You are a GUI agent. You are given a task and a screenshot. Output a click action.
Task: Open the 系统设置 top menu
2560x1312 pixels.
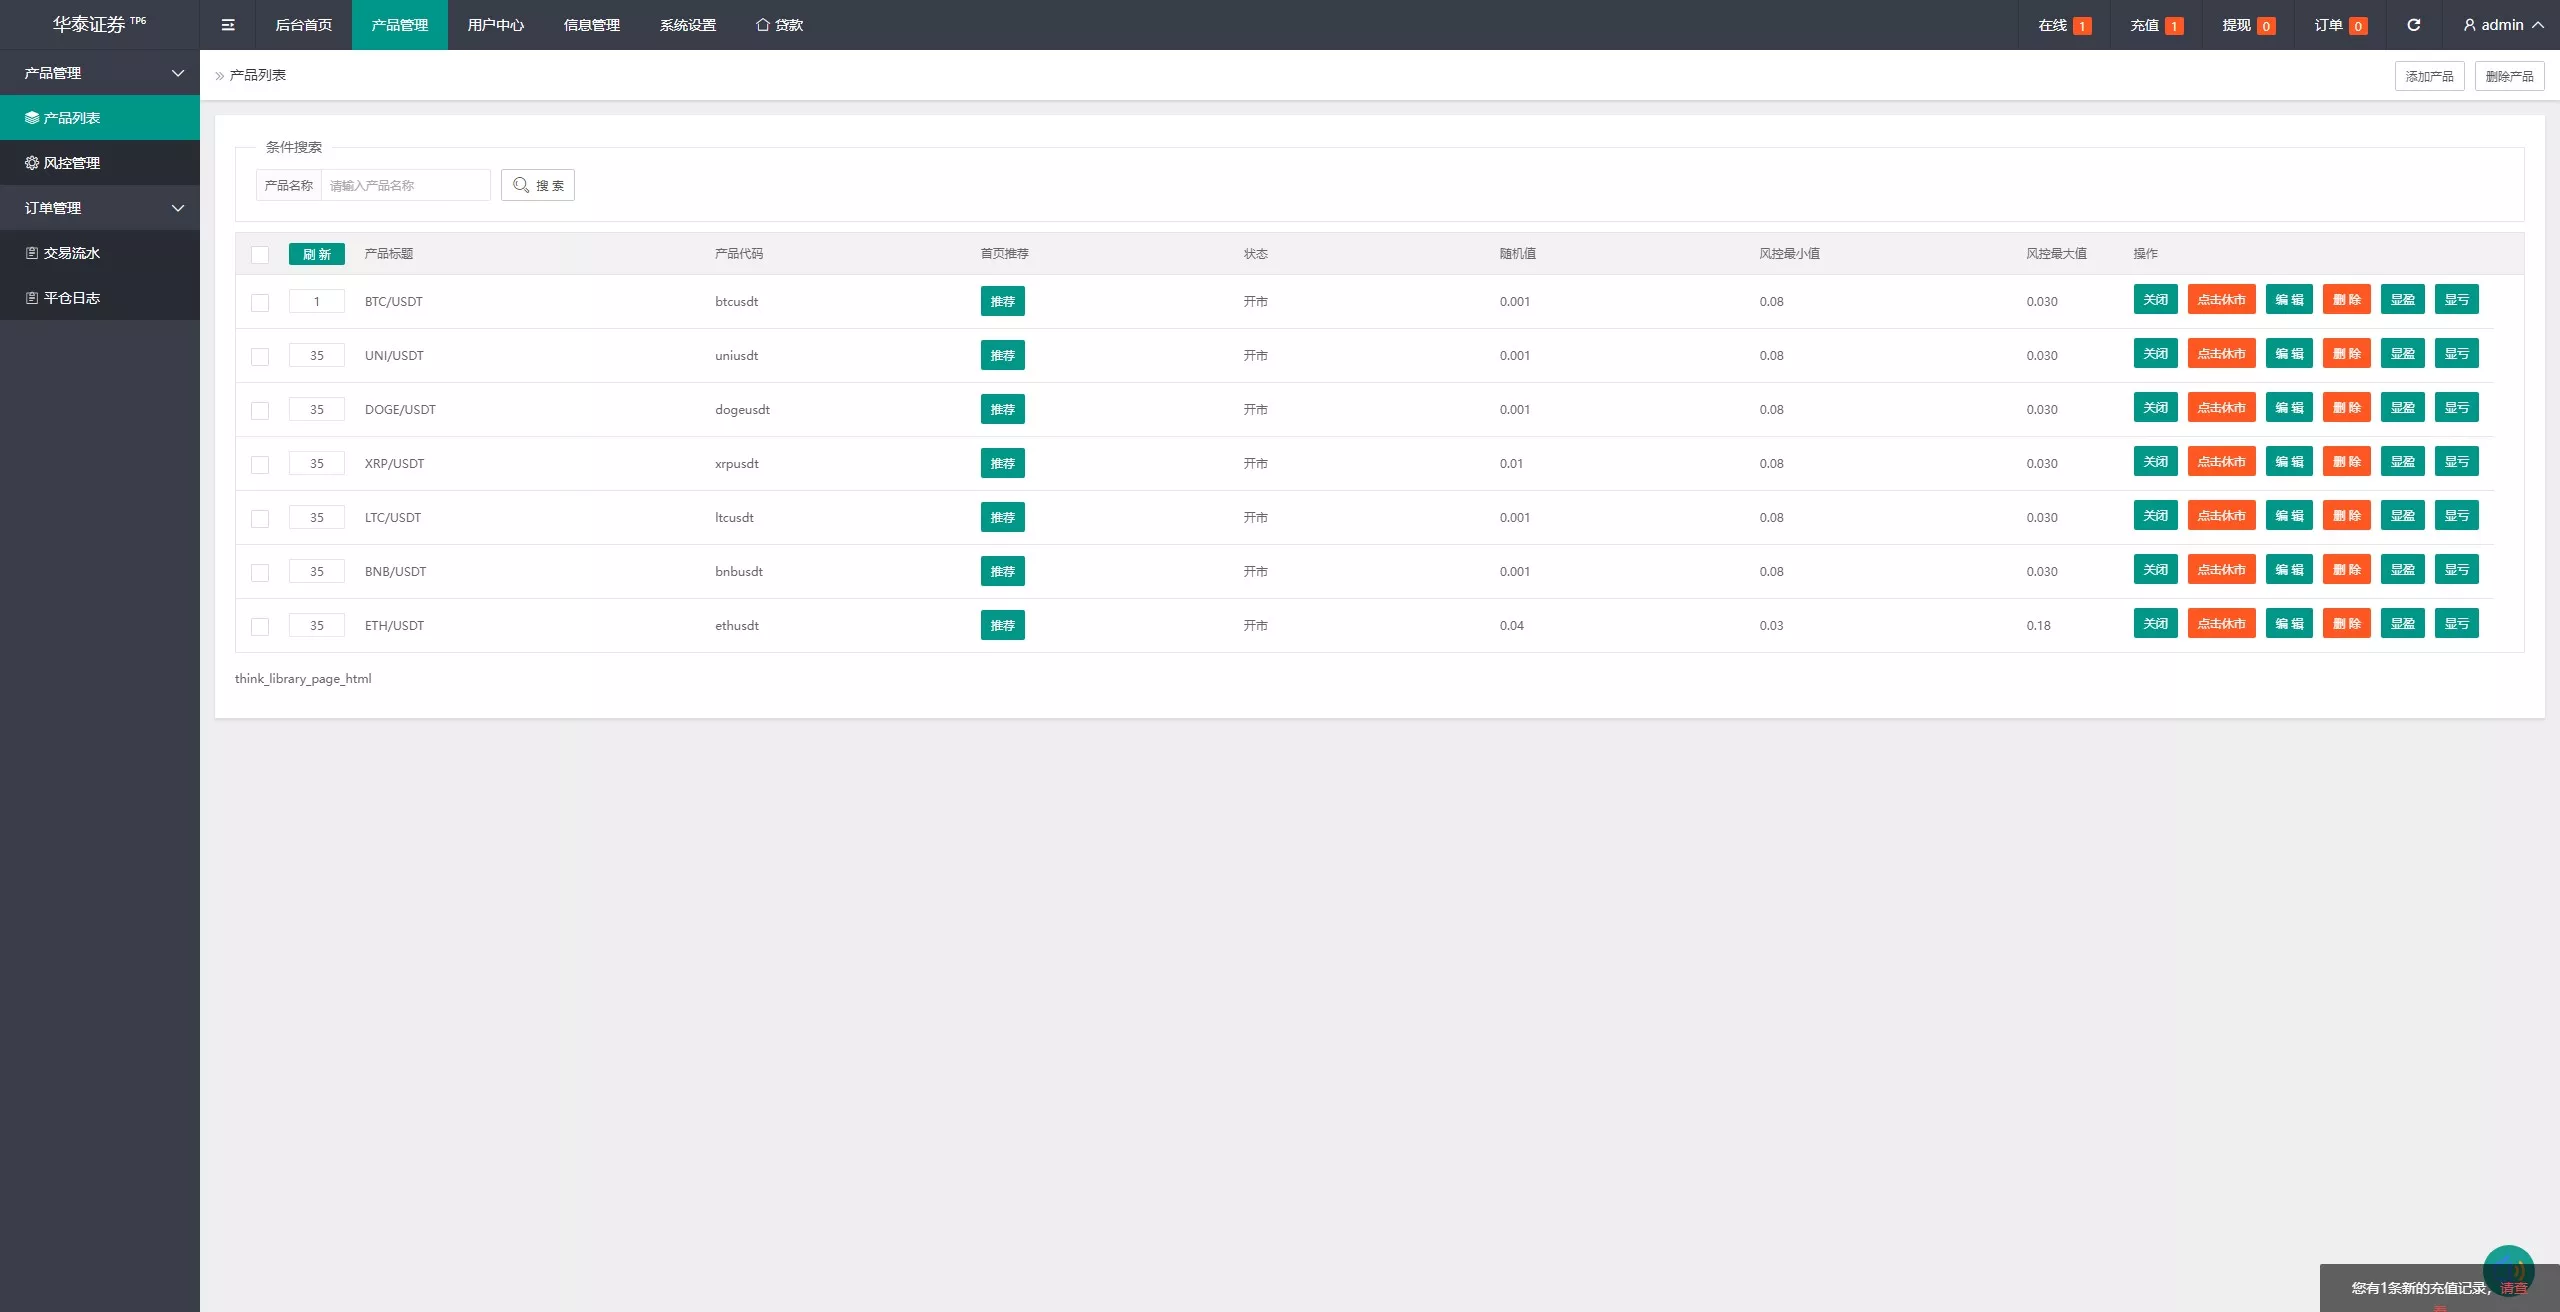(688, 25)
